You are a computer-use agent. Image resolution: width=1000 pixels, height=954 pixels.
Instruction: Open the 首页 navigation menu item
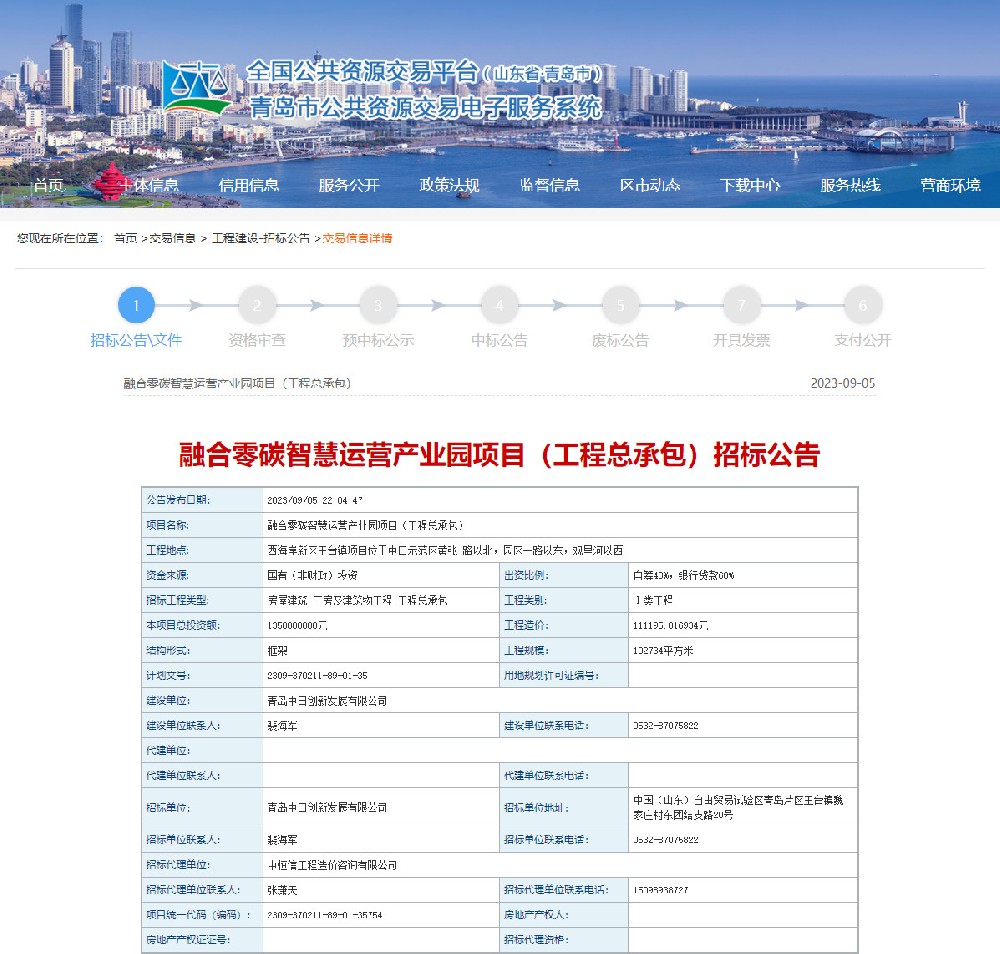(x=48, y=185)
